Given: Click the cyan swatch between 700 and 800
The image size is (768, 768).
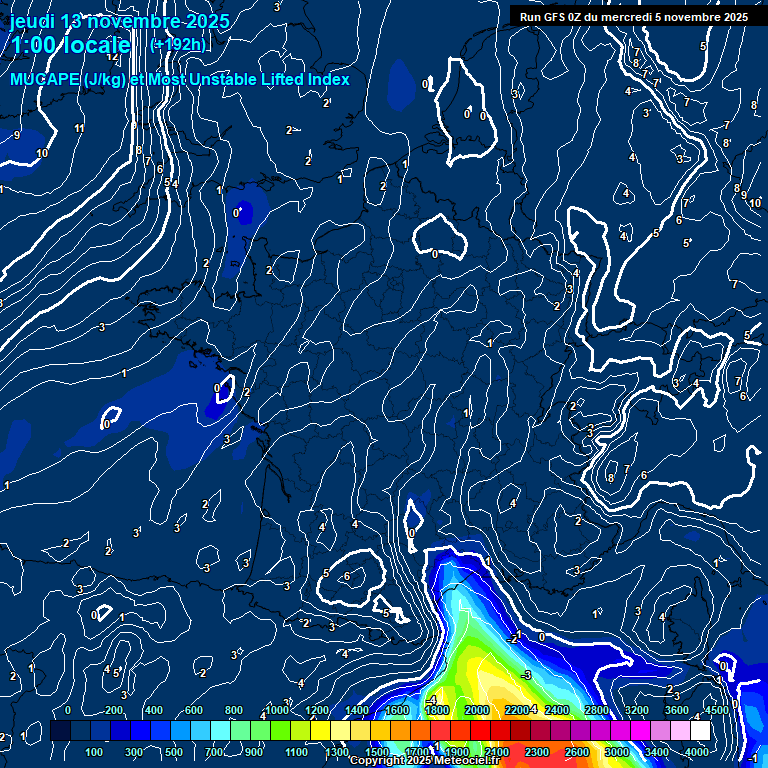Looking at the screenshot, I should (x=221, y=730).
